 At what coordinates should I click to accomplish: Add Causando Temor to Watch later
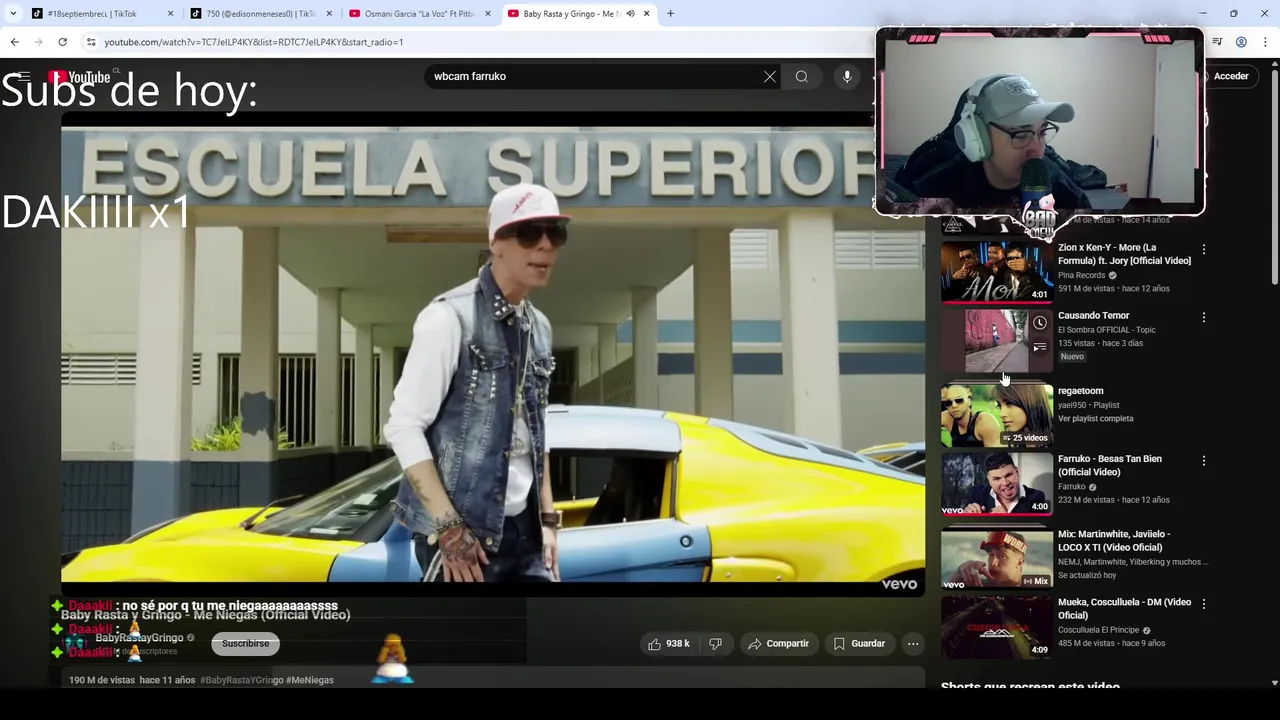pyautogui.click(x=1040, y=322)
